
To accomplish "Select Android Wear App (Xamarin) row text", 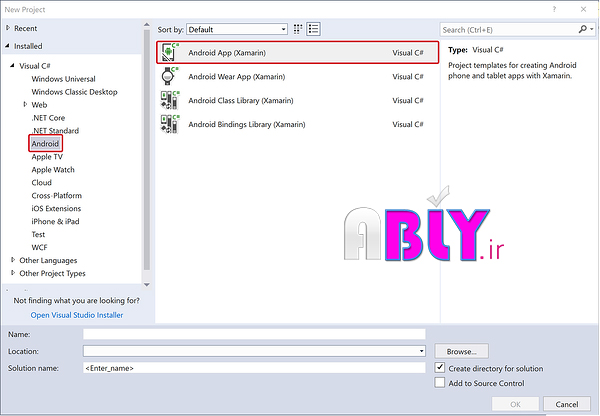I will 236,77.
